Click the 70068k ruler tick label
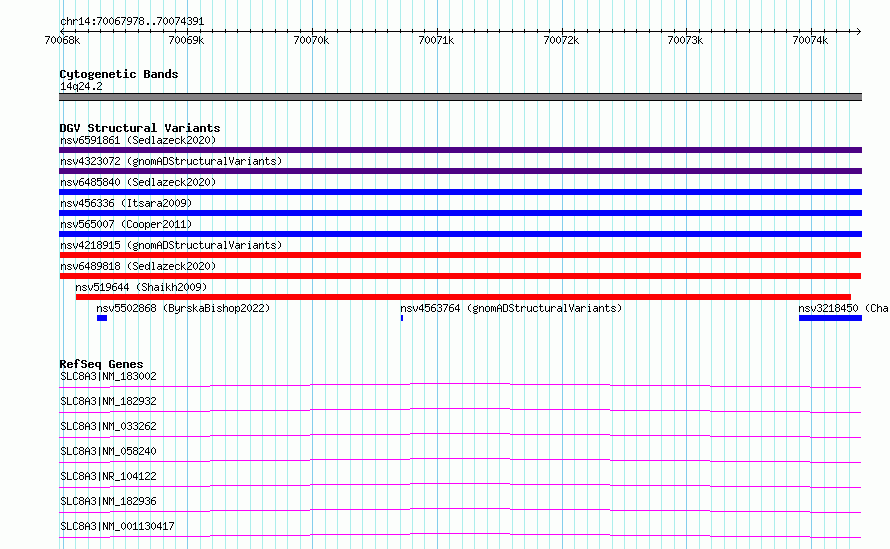The width and height of the screenshot is (890, 549). (62, 40)
